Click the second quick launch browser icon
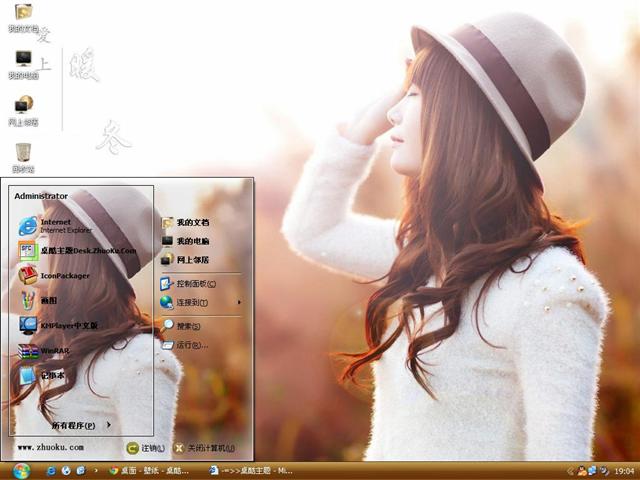 (66, 471)
